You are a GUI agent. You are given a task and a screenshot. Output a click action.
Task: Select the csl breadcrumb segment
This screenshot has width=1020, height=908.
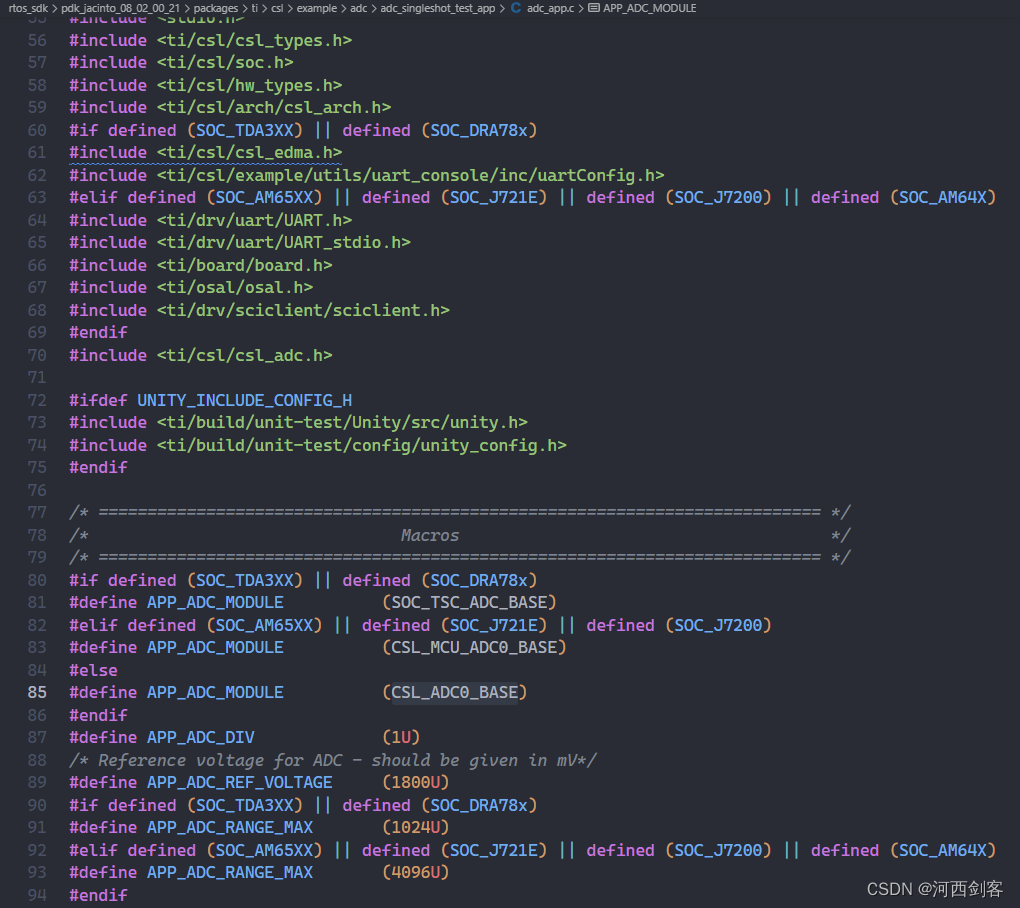(x=277, y=8)
